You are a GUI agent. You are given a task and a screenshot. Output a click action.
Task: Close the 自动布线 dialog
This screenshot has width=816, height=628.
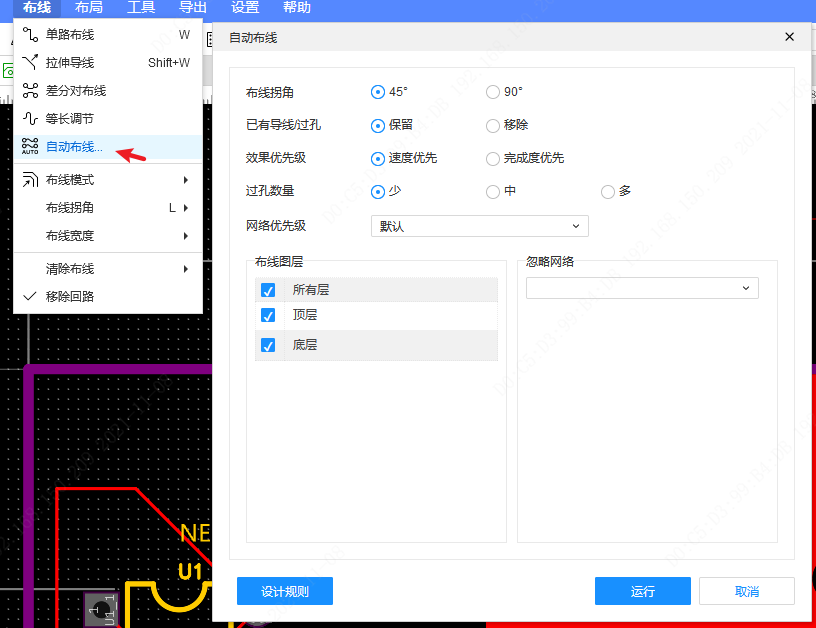[789, 37]
